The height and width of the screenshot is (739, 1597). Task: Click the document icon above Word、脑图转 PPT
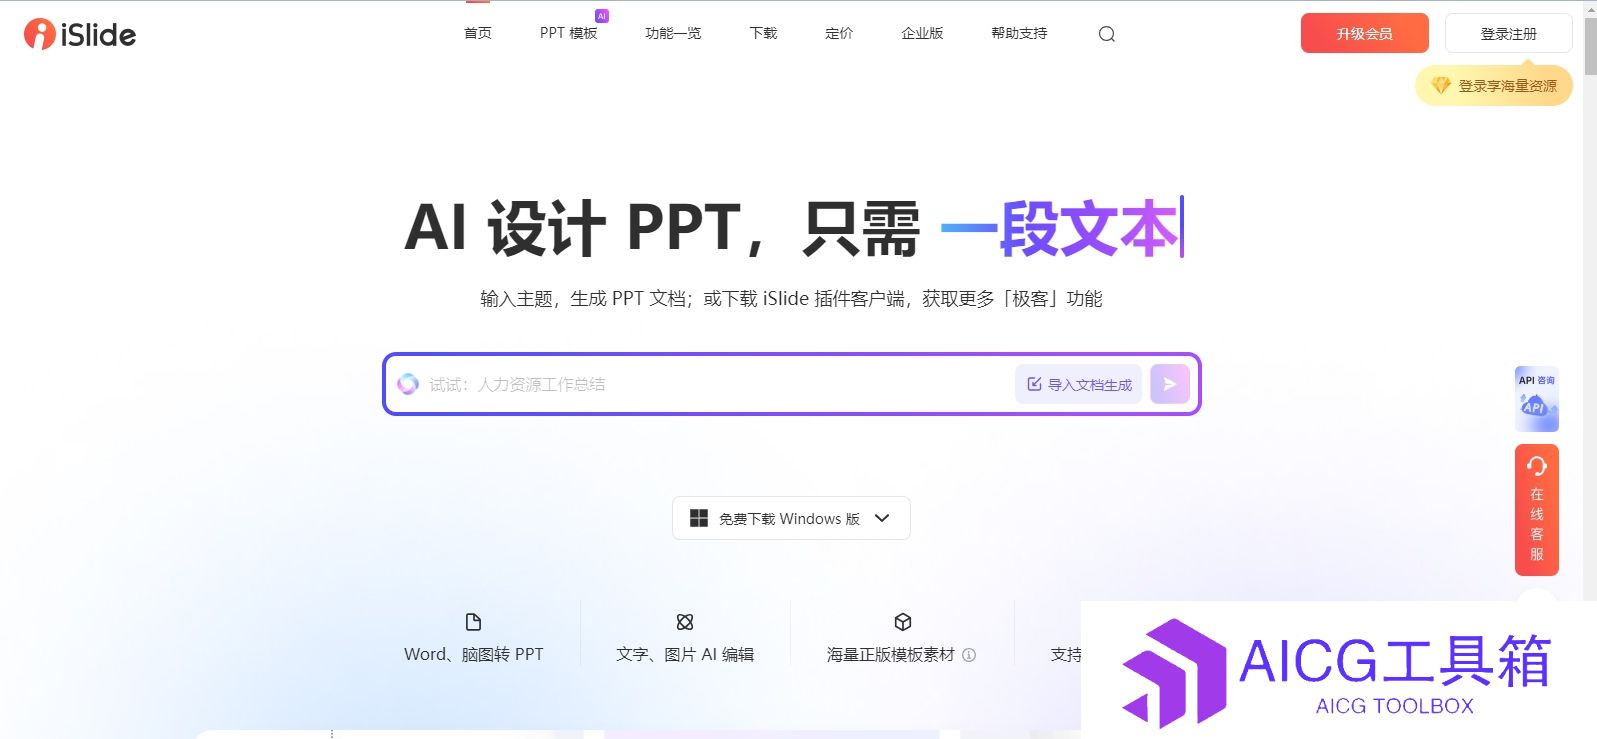(x=474, y=622)
